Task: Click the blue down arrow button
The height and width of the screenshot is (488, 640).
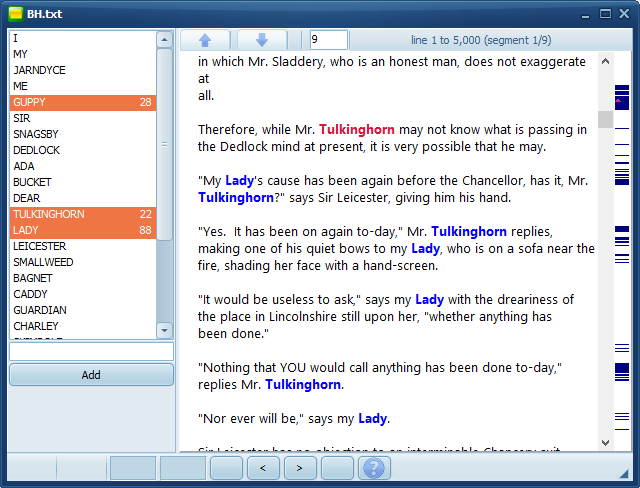Action: tap(262, 40)
